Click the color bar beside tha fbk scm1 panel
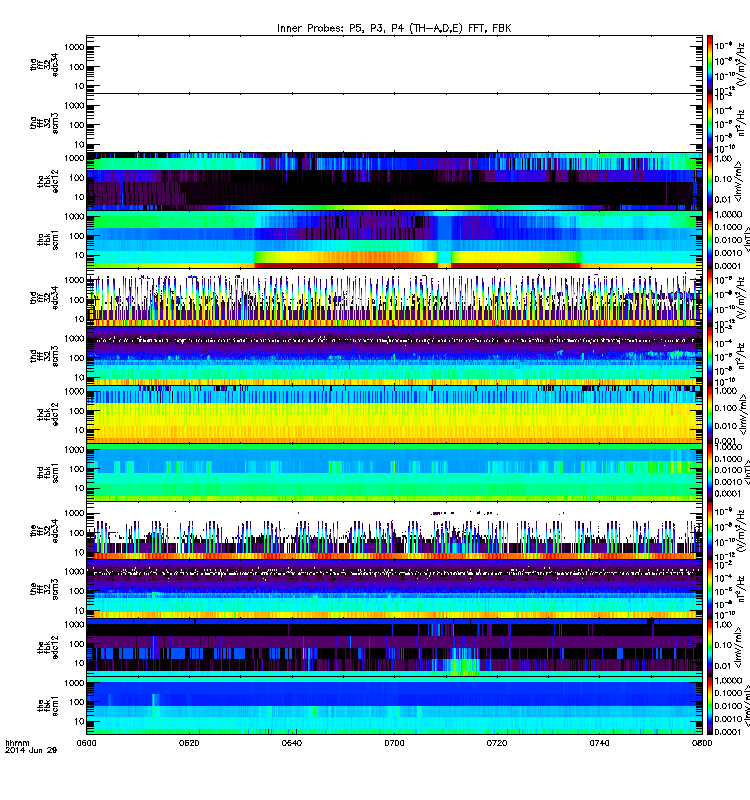 coord(710,239)
